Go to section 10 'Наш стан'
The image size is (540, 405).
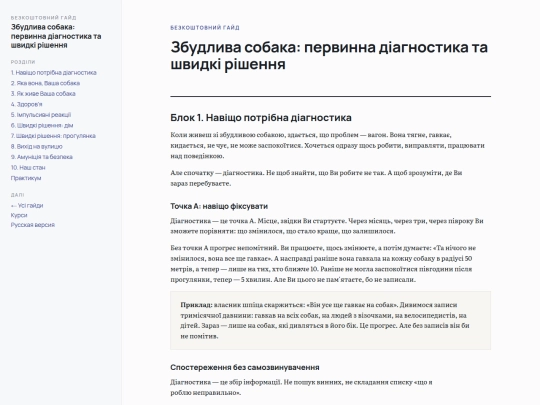28,167
